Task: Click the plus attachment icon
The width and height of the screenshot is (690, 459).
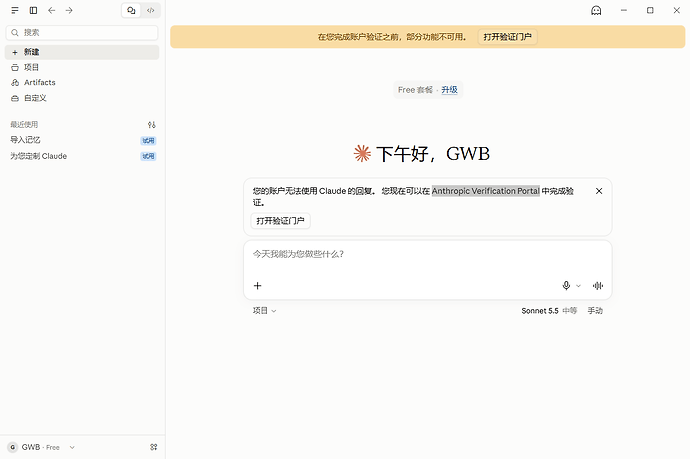Action: (x=257, y=286)
